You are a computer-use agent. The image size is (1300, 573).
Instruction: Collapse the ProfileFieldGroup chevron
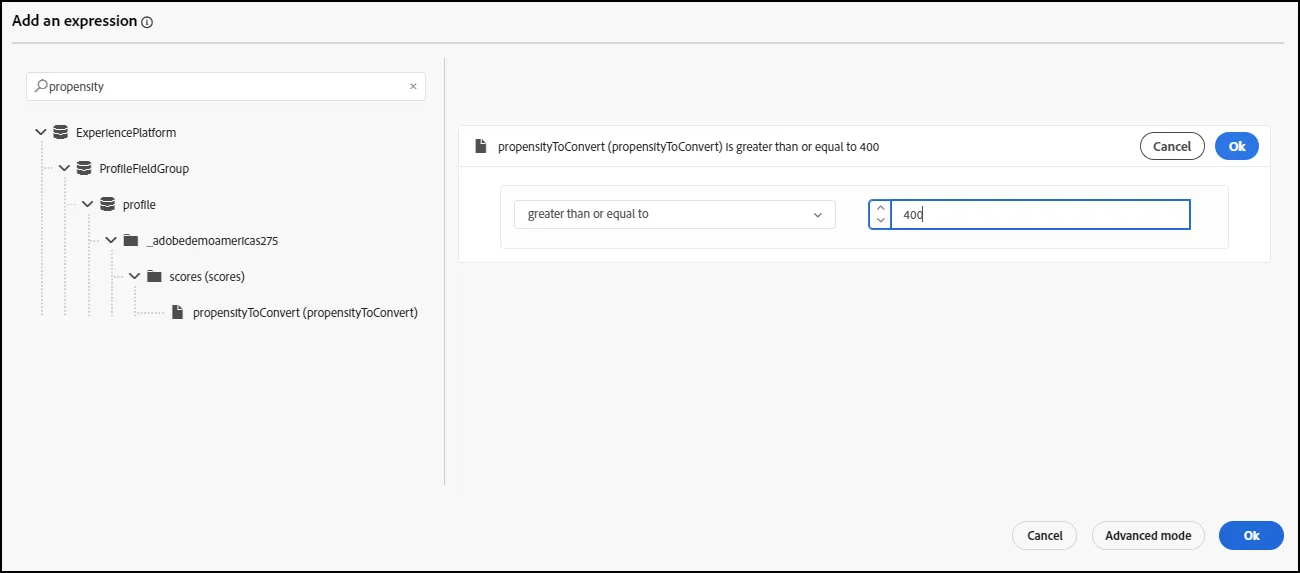(x=64, y=168)
